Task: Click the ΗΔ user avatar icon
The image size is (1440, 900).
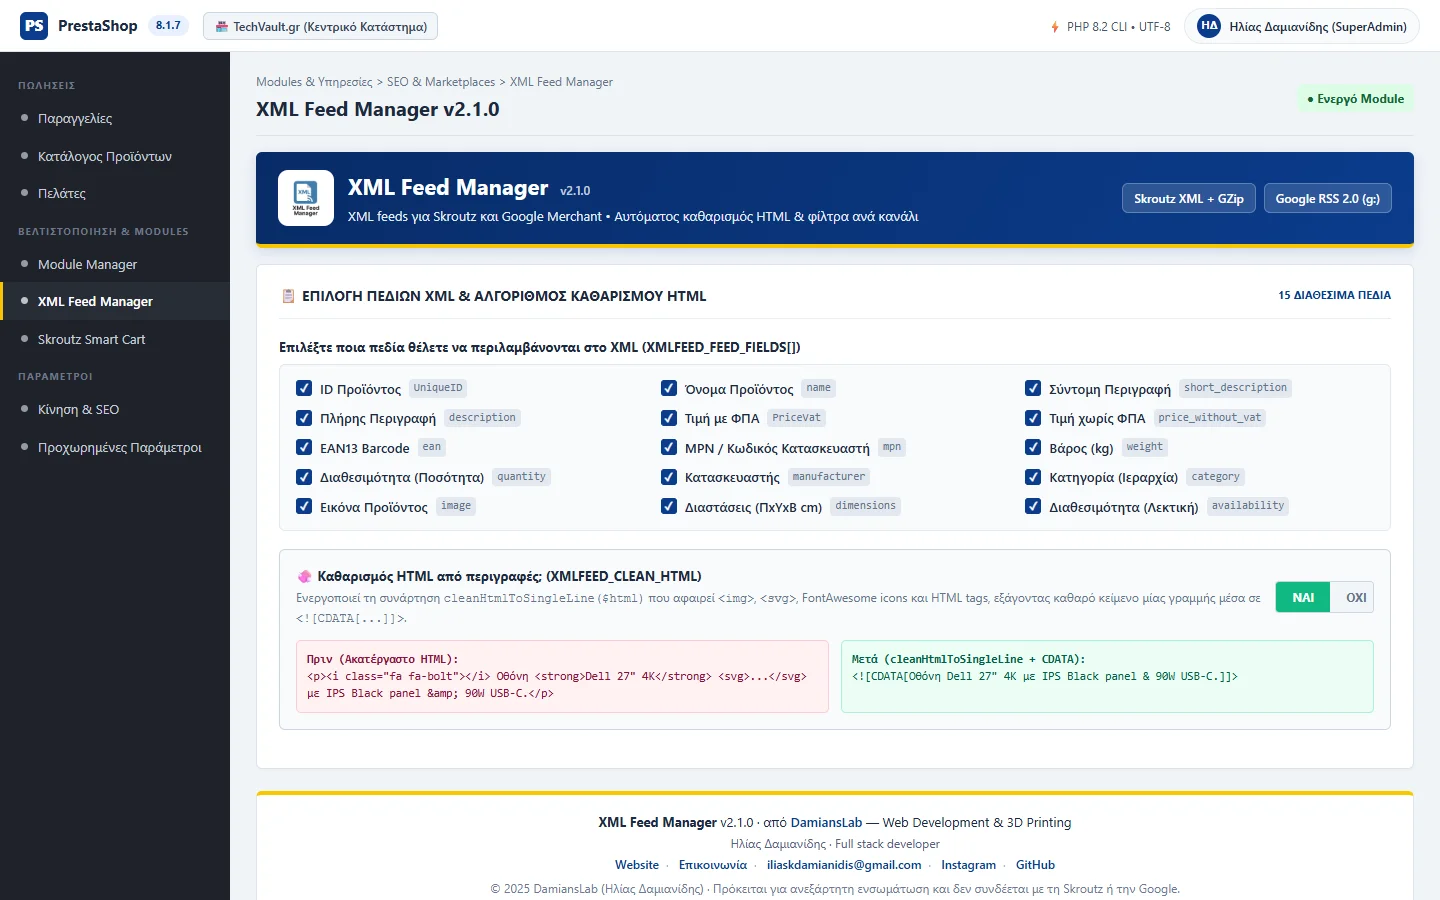Action: [x=1209, y=26]
